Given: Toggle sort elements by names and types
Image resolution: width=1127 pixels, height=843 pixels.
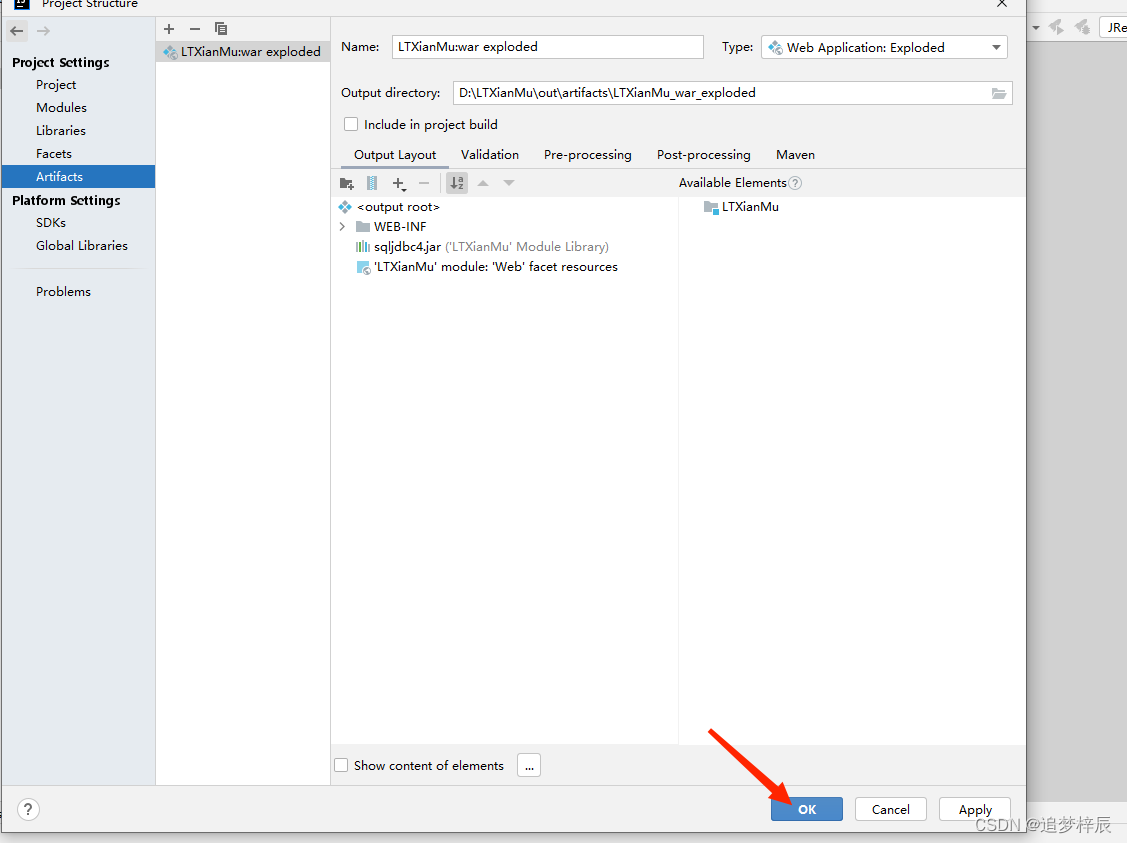Looking at the screenshot, I should [x=457, y=183].
